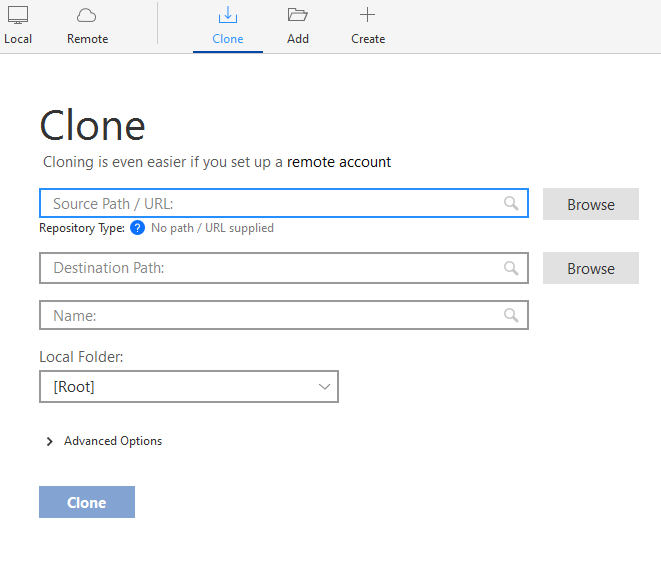
Task: Open the Remote cloud icon
Action: coord(87,15)
